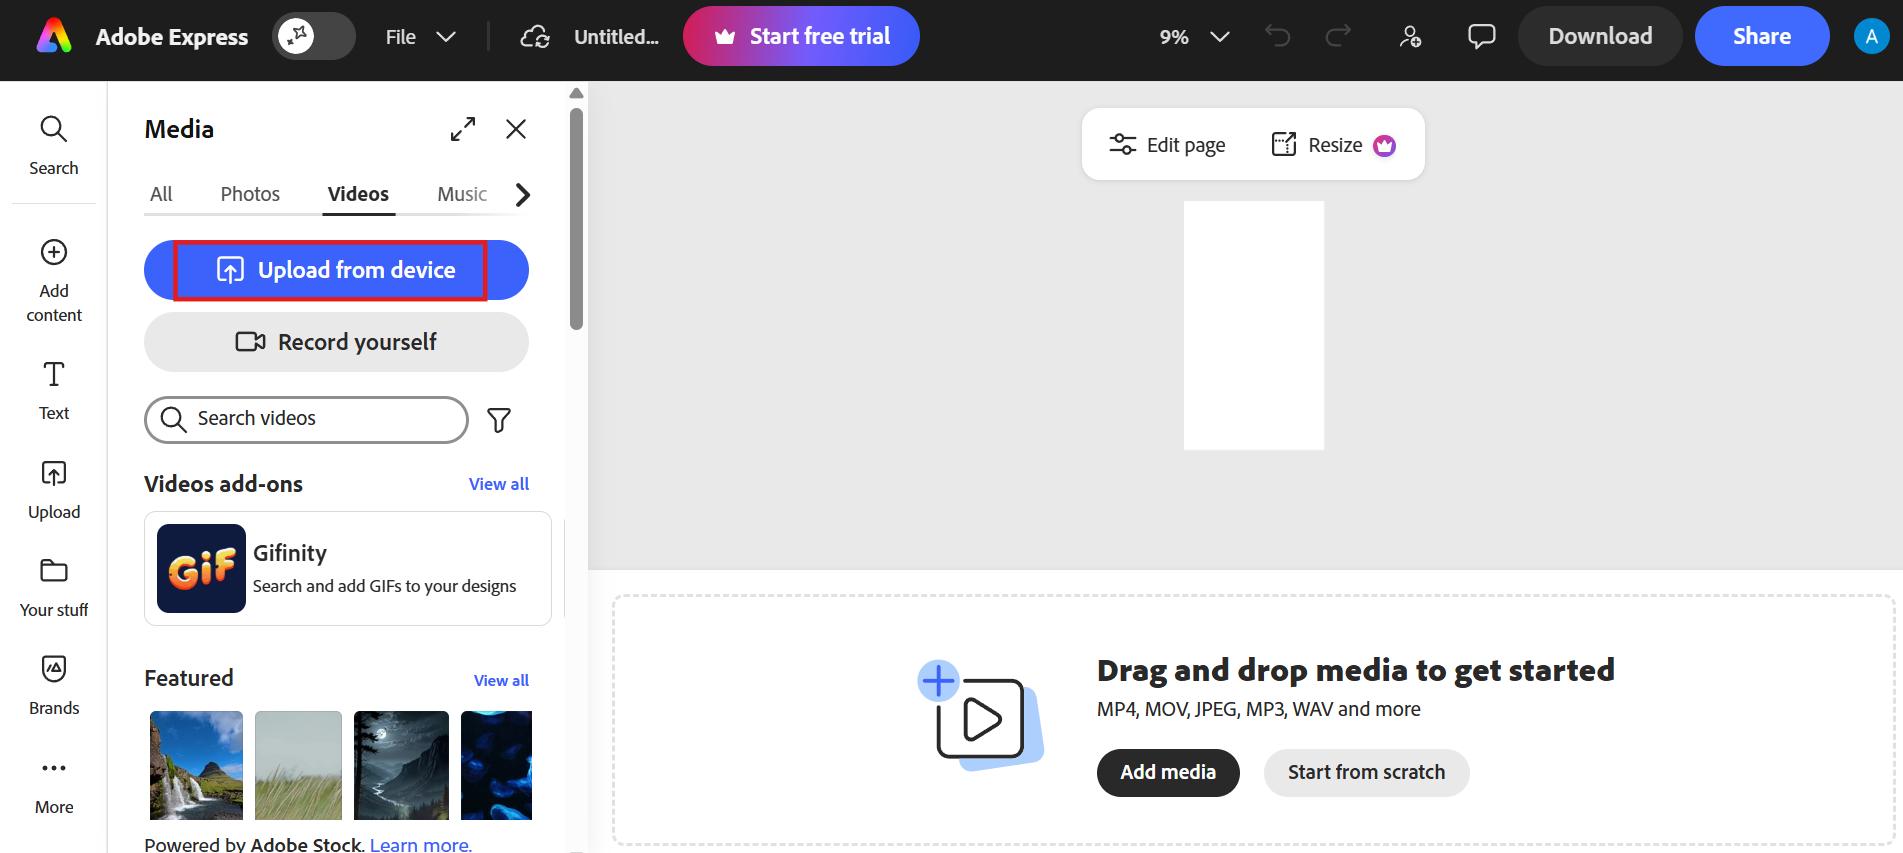
Task: Click the Share button
Action: point(1762,36)
